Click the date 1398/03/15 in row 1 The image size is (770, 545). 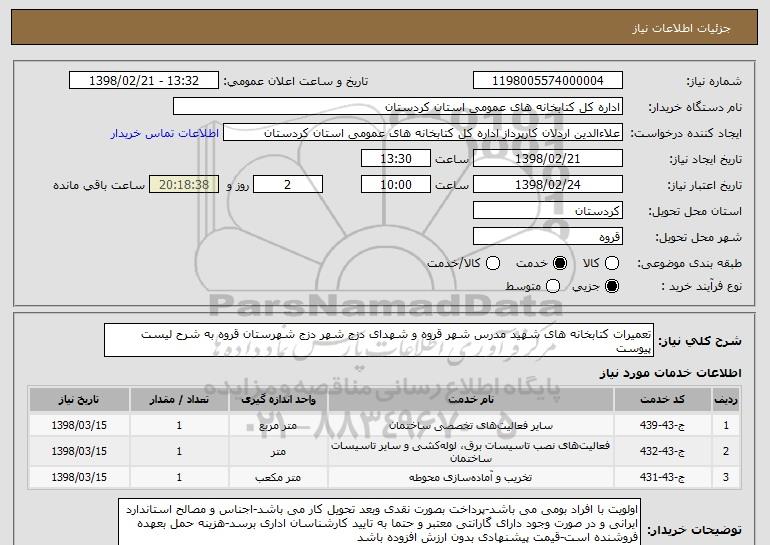pos(79,425)
